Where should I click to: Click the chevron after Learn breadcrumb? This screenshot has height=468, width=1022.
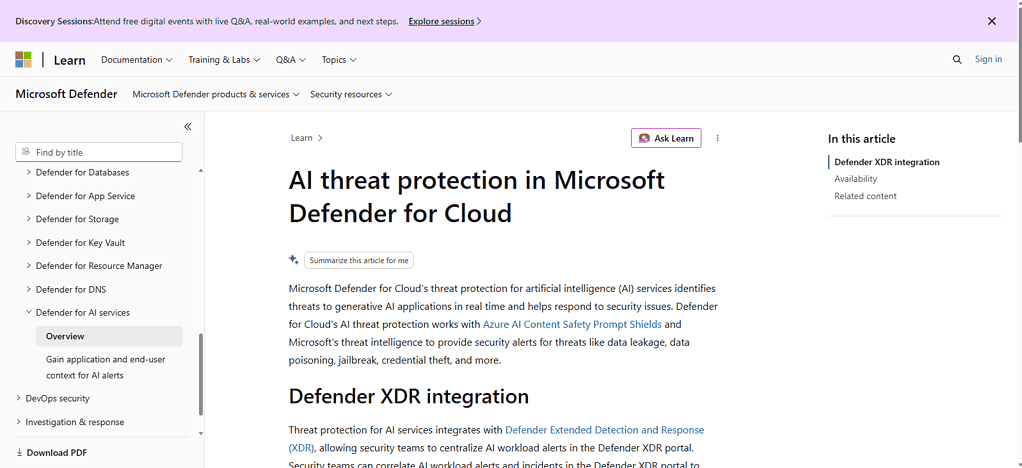(x=320, y=138)
